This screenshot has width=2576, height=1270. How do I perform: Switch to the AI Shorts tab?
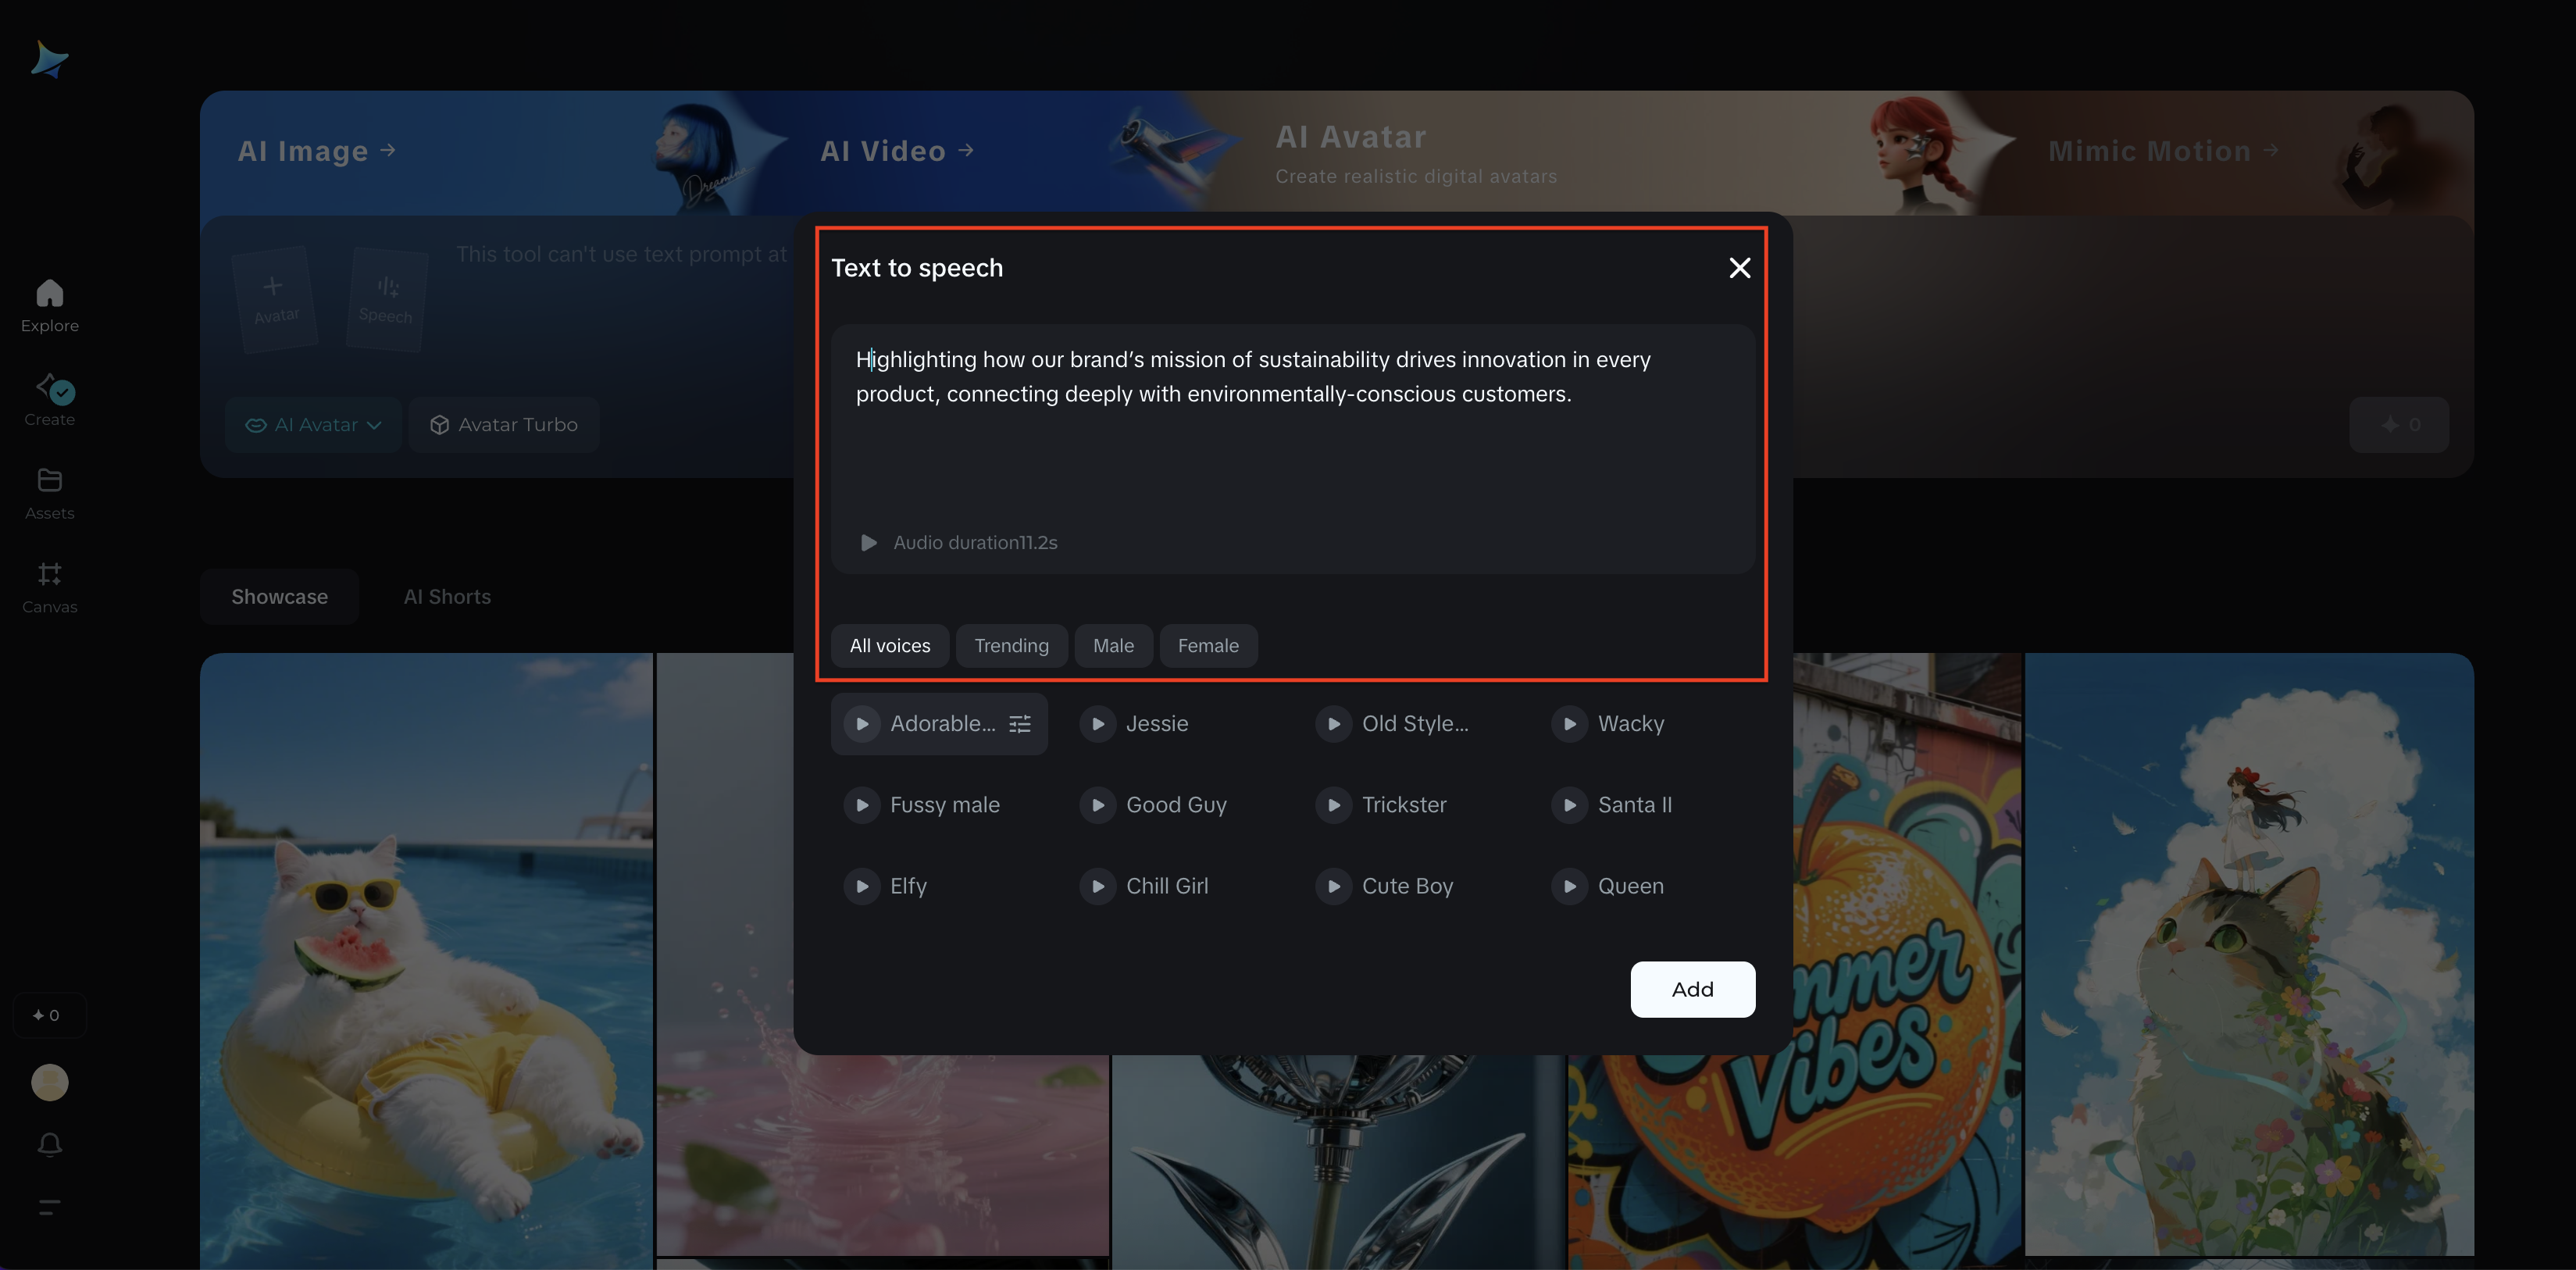pos(447,597)
